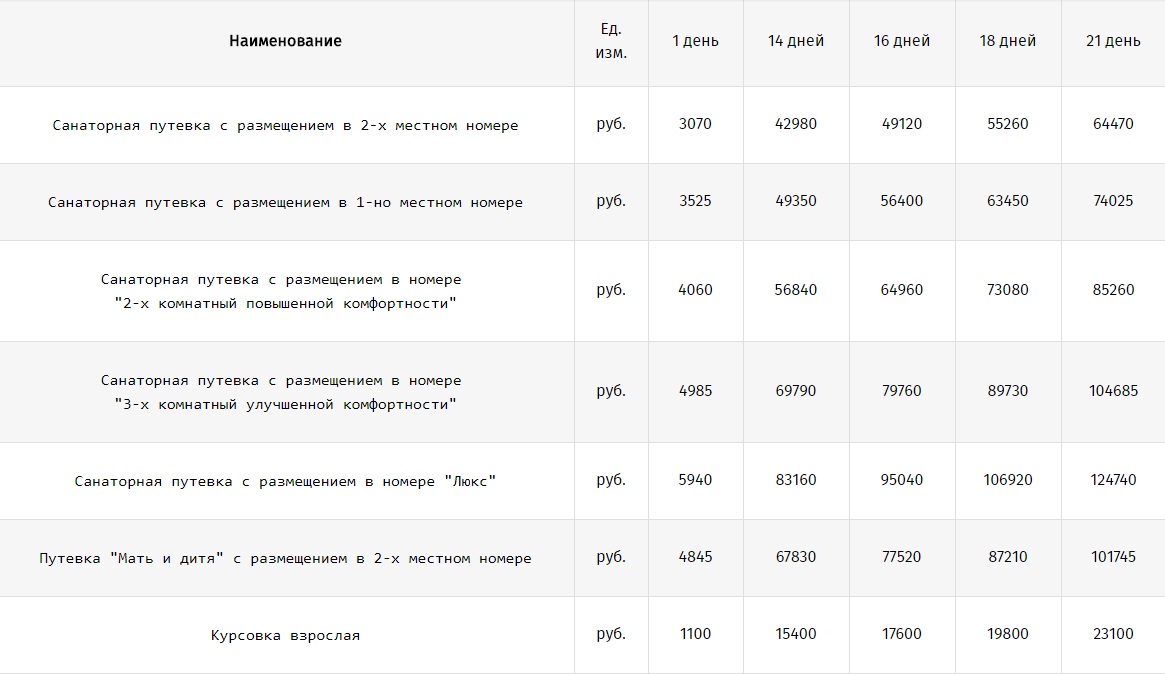Image resolution: width=1165 pixels, height=674 pixels.
Task: Select the 21 день column header
Action: pos(1113,41)
